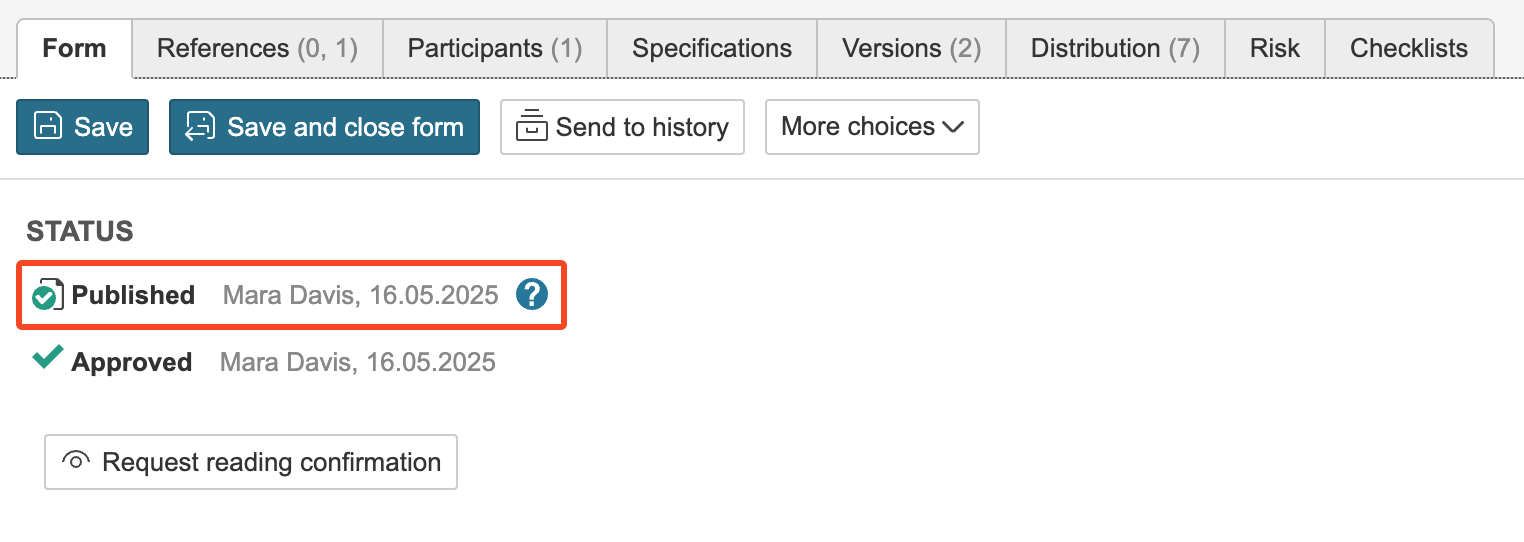Screen dimensions: 1524x542
Task: Click the Published document status icon
Action: click(x=46, y=295)
